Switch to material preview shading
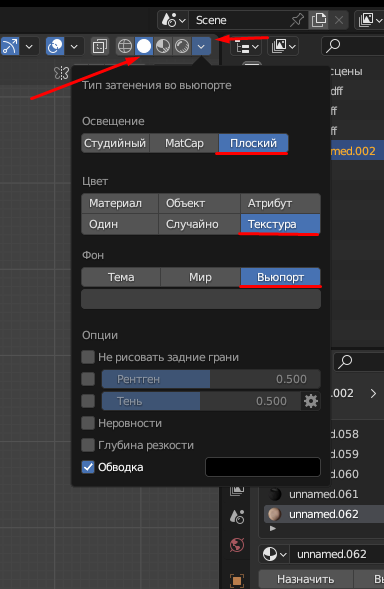 [163, 47]
